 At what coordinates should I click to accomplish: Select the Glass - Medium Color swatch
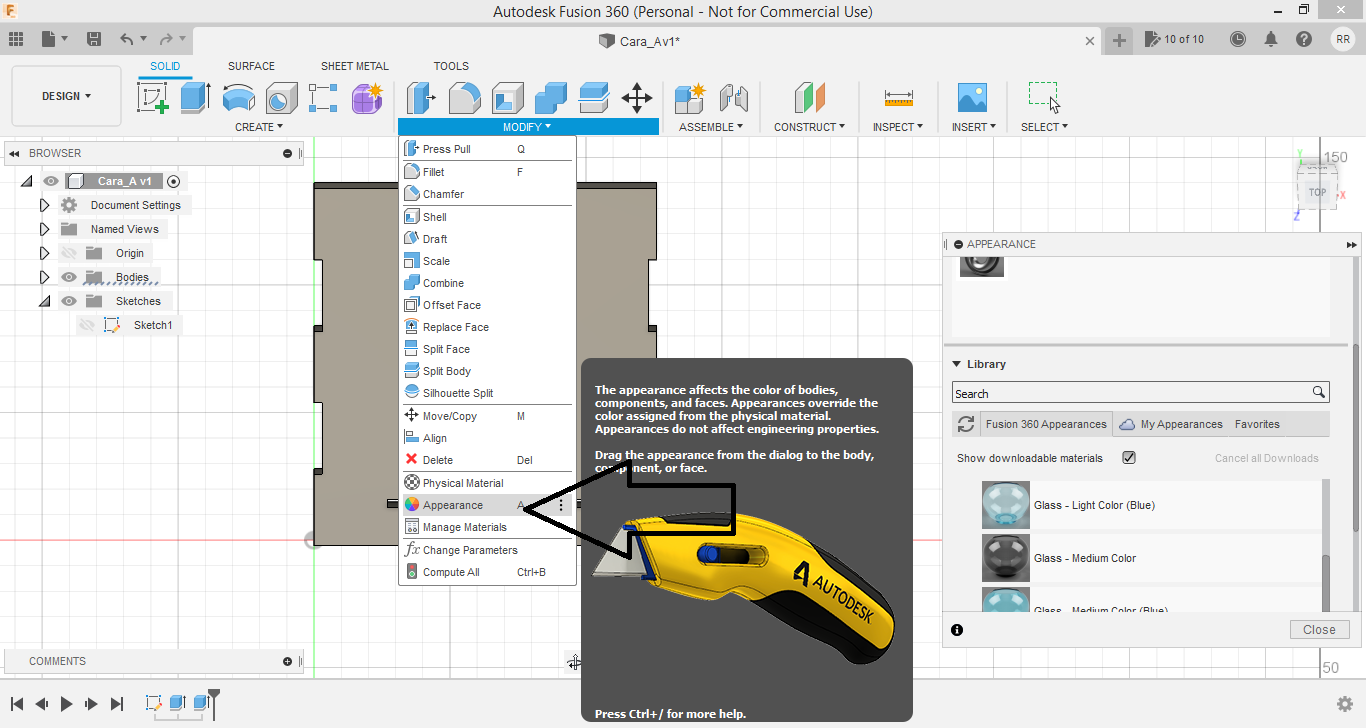click(1006, 558)
